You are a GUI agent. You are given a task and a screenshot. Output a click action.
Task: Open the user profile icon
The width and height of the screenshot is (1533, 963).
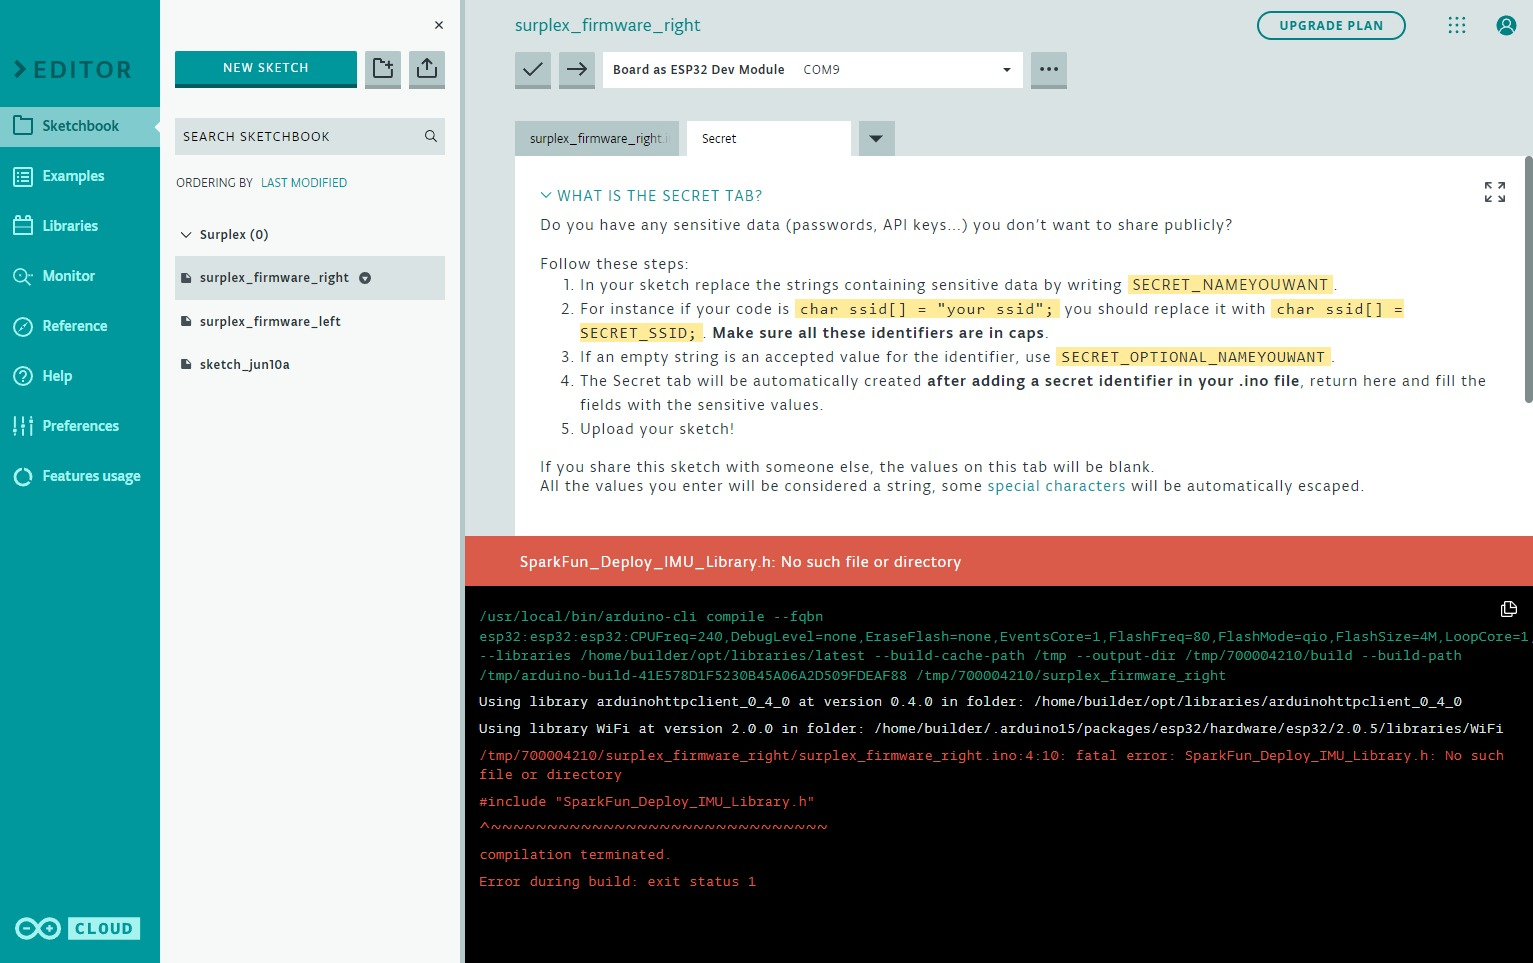(x=1506, y=26)
